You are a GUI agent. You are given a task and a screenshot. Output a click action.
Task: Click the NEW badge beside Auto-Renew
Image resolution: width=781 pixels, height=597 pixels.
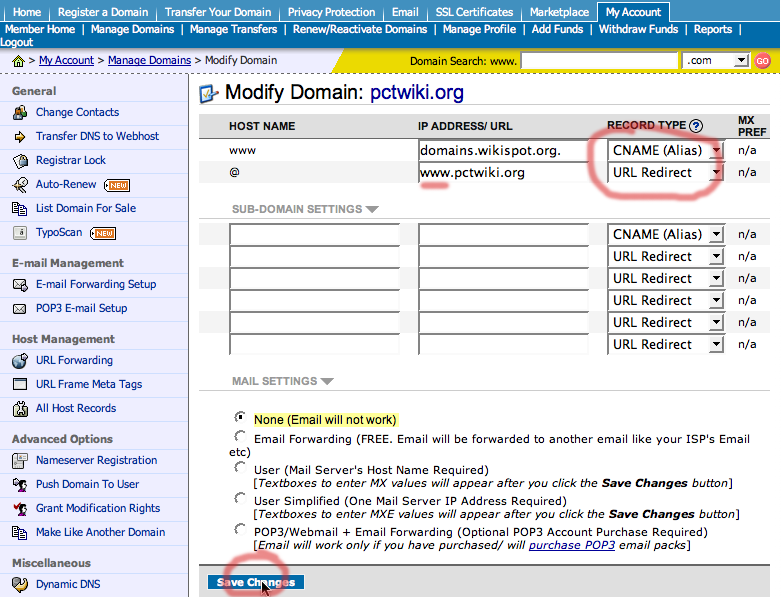tap(117, 185)
